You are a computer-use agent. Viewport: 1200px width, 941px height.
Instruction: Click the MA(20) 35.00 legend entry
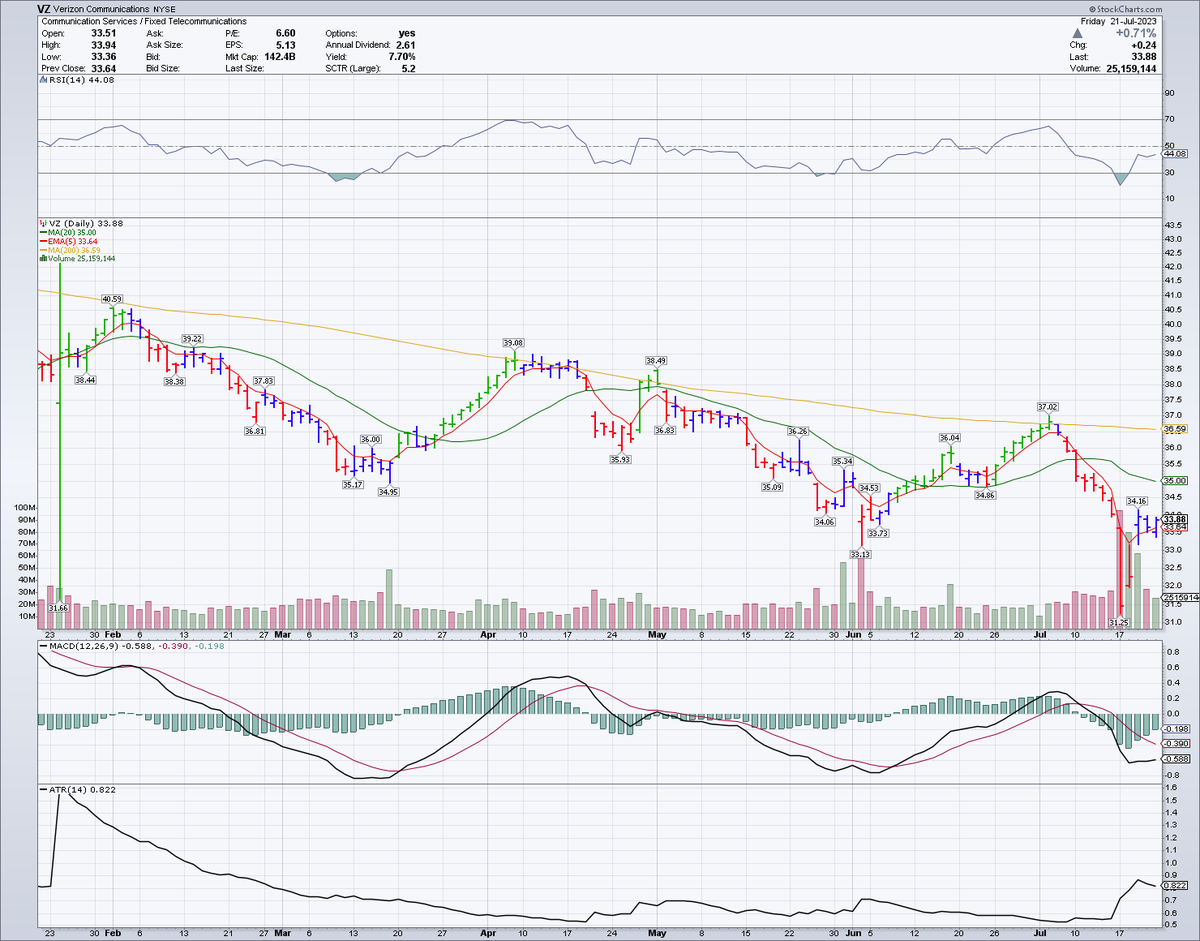tap(66, 232)
